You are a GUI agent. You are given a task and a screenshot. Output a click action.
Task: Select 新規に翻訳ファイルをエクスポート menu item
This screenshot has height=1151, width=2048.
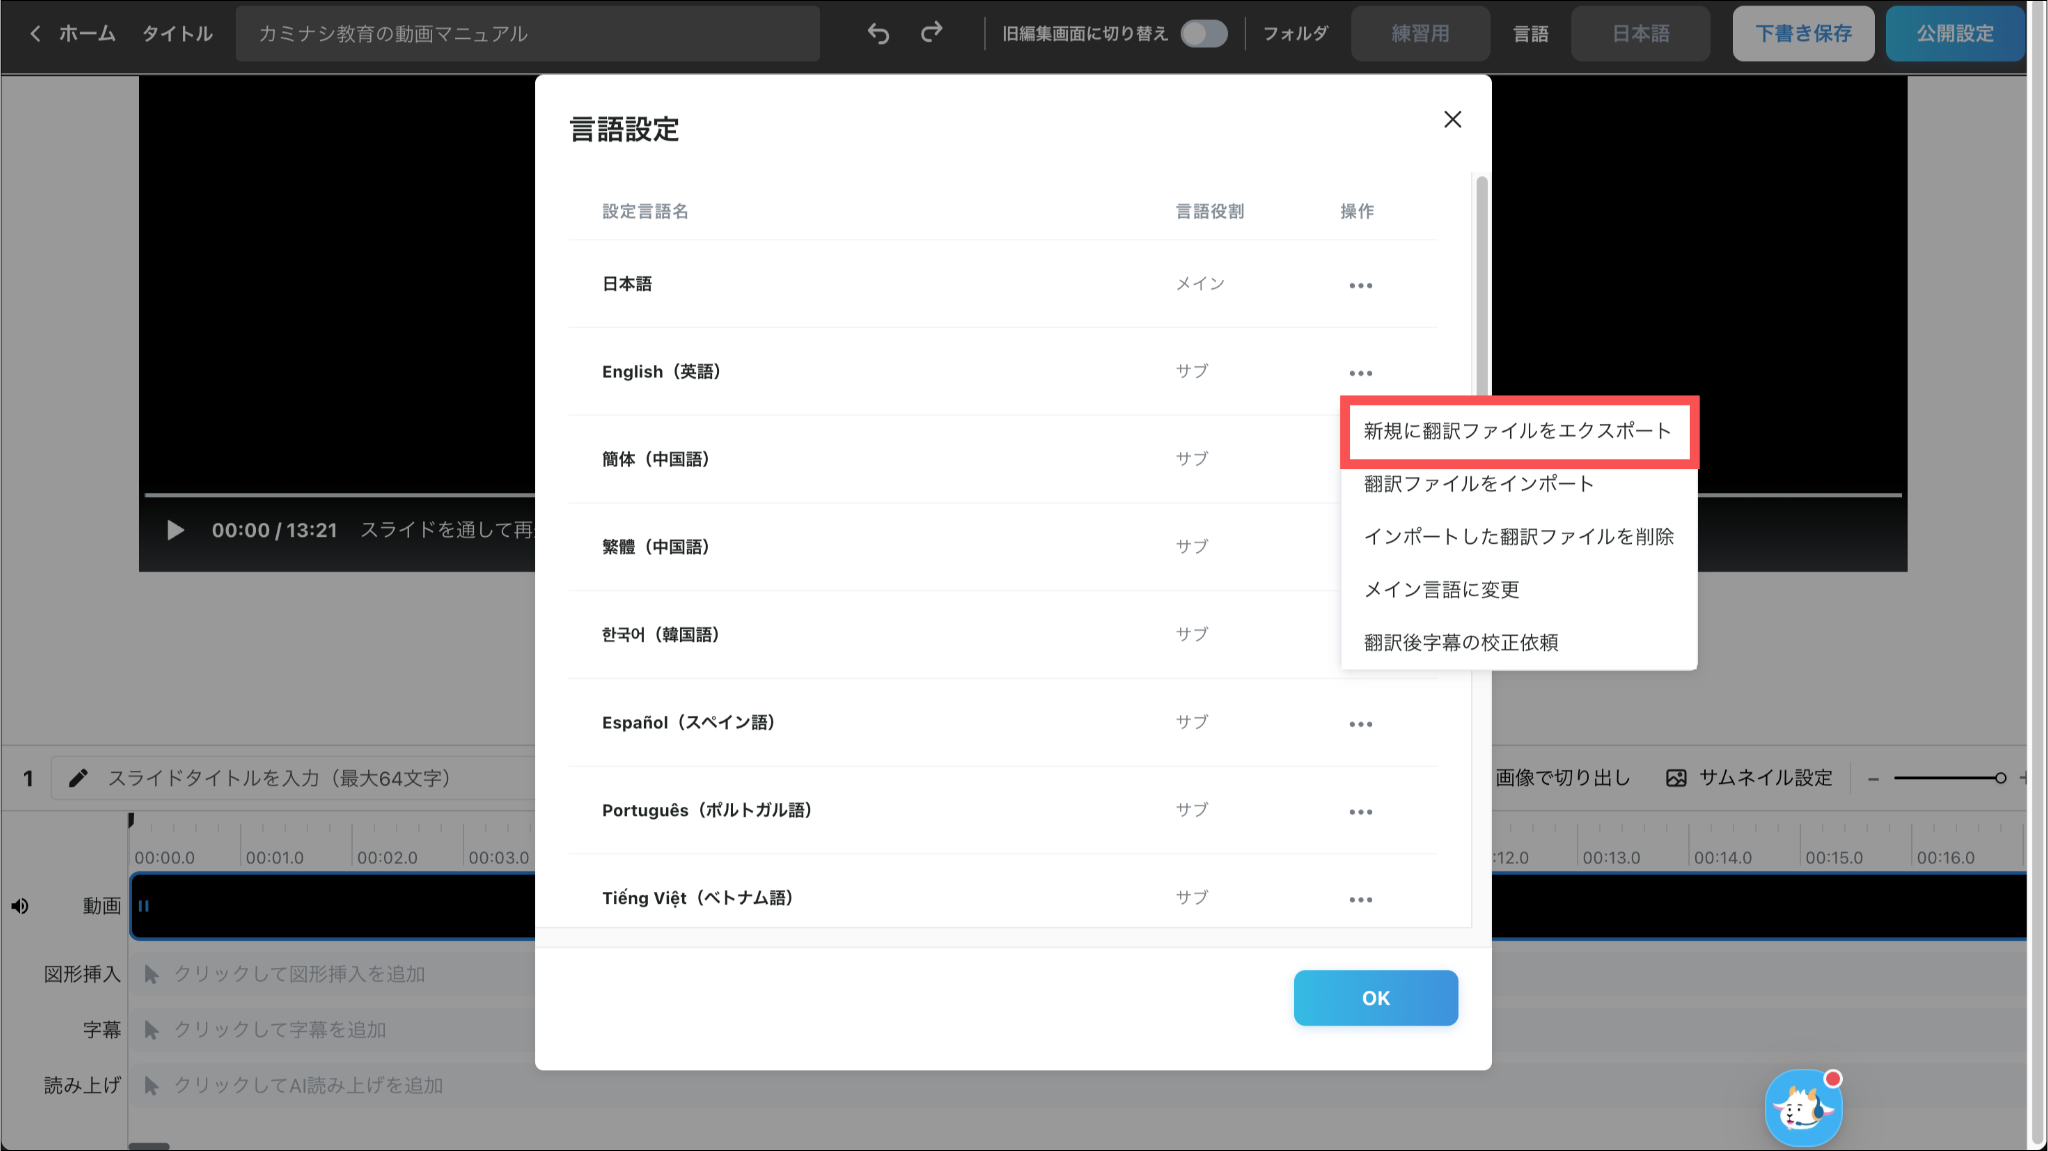pyautogui.click(x=1517, y=431)
